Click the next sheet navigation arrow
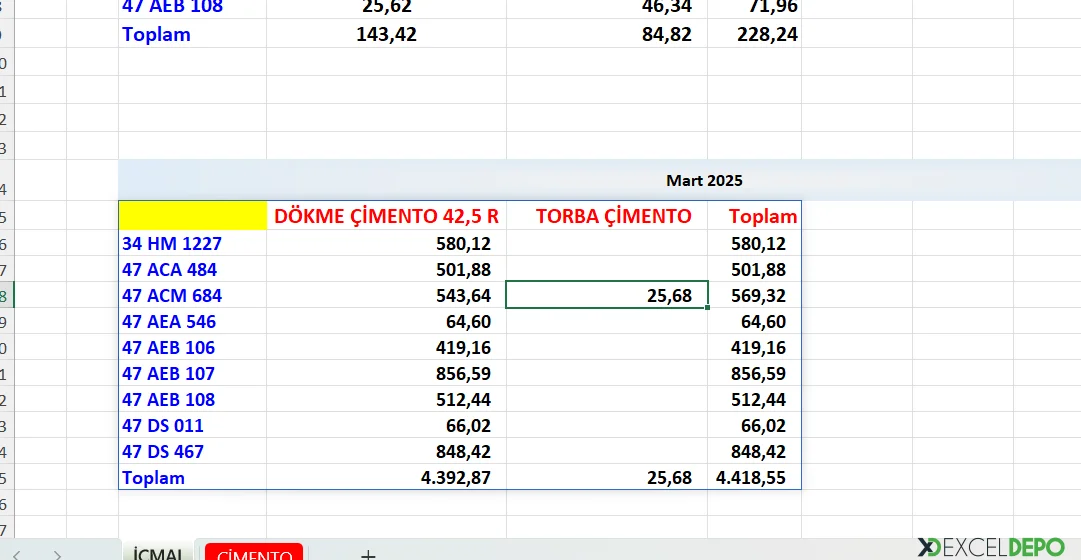Image resolution: width=1081 pixels, height=560 pixels. 58,554
